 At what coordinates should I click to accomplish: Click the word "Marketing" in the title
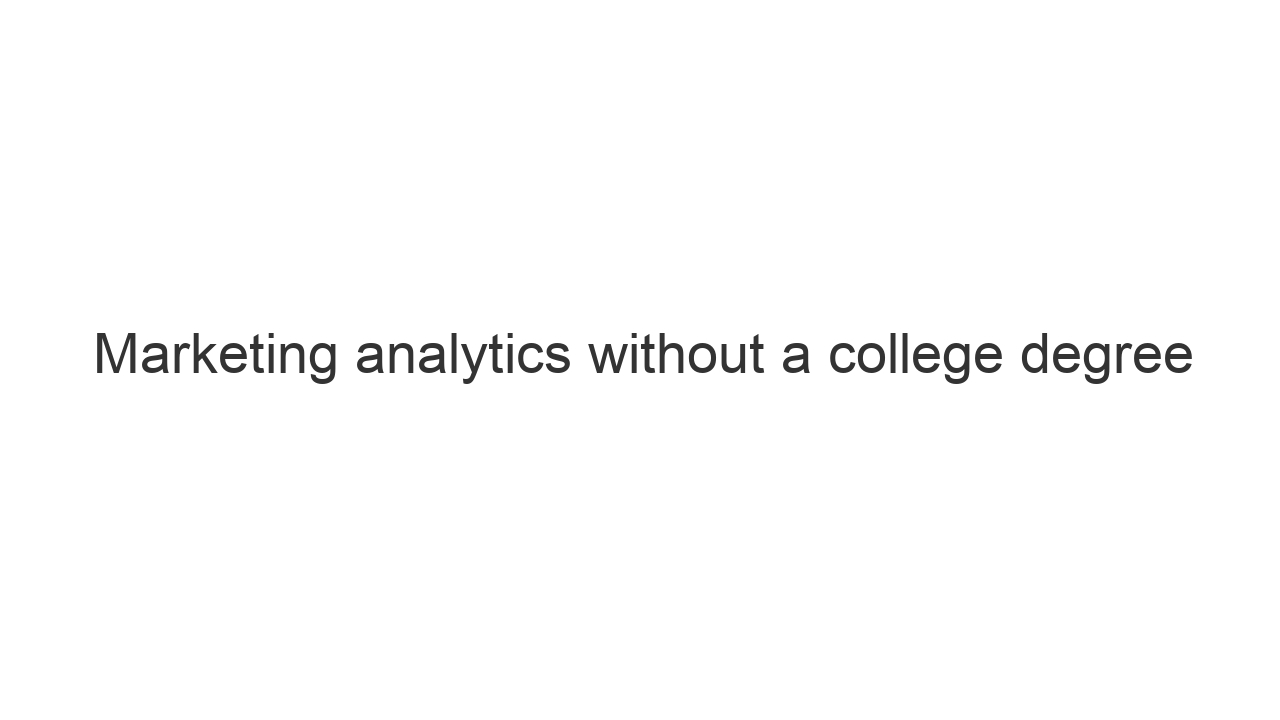coord(216,355)
